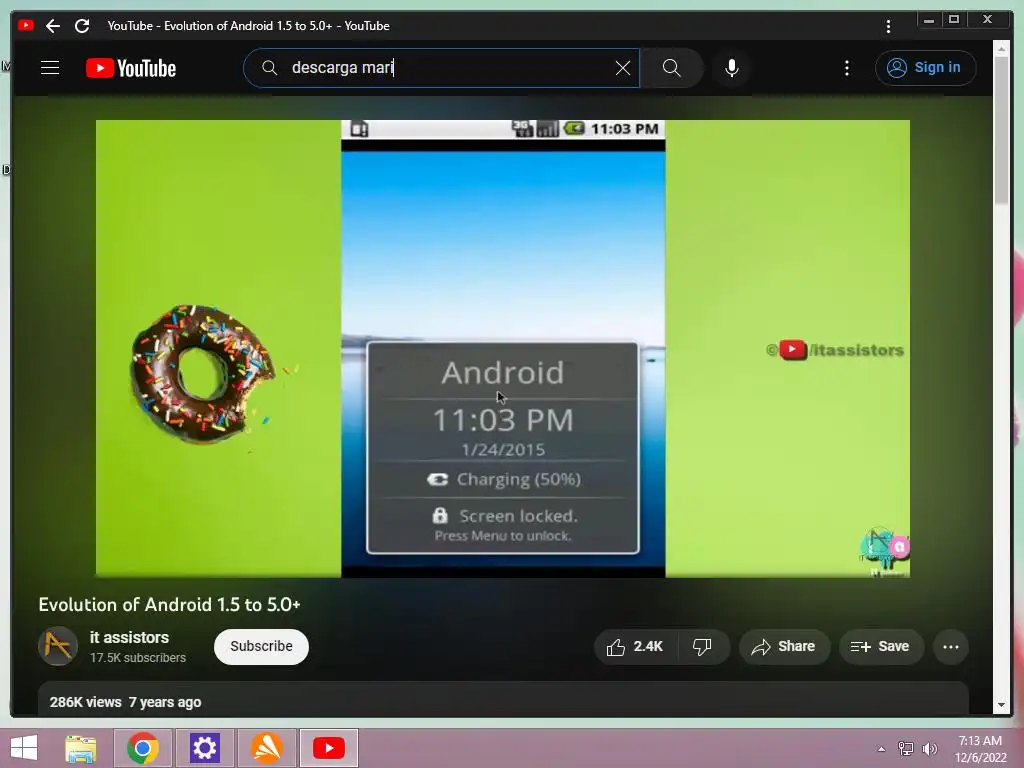Click the page scrollbar thumb
The image size is (1024, 768).
pos(1001,131)
